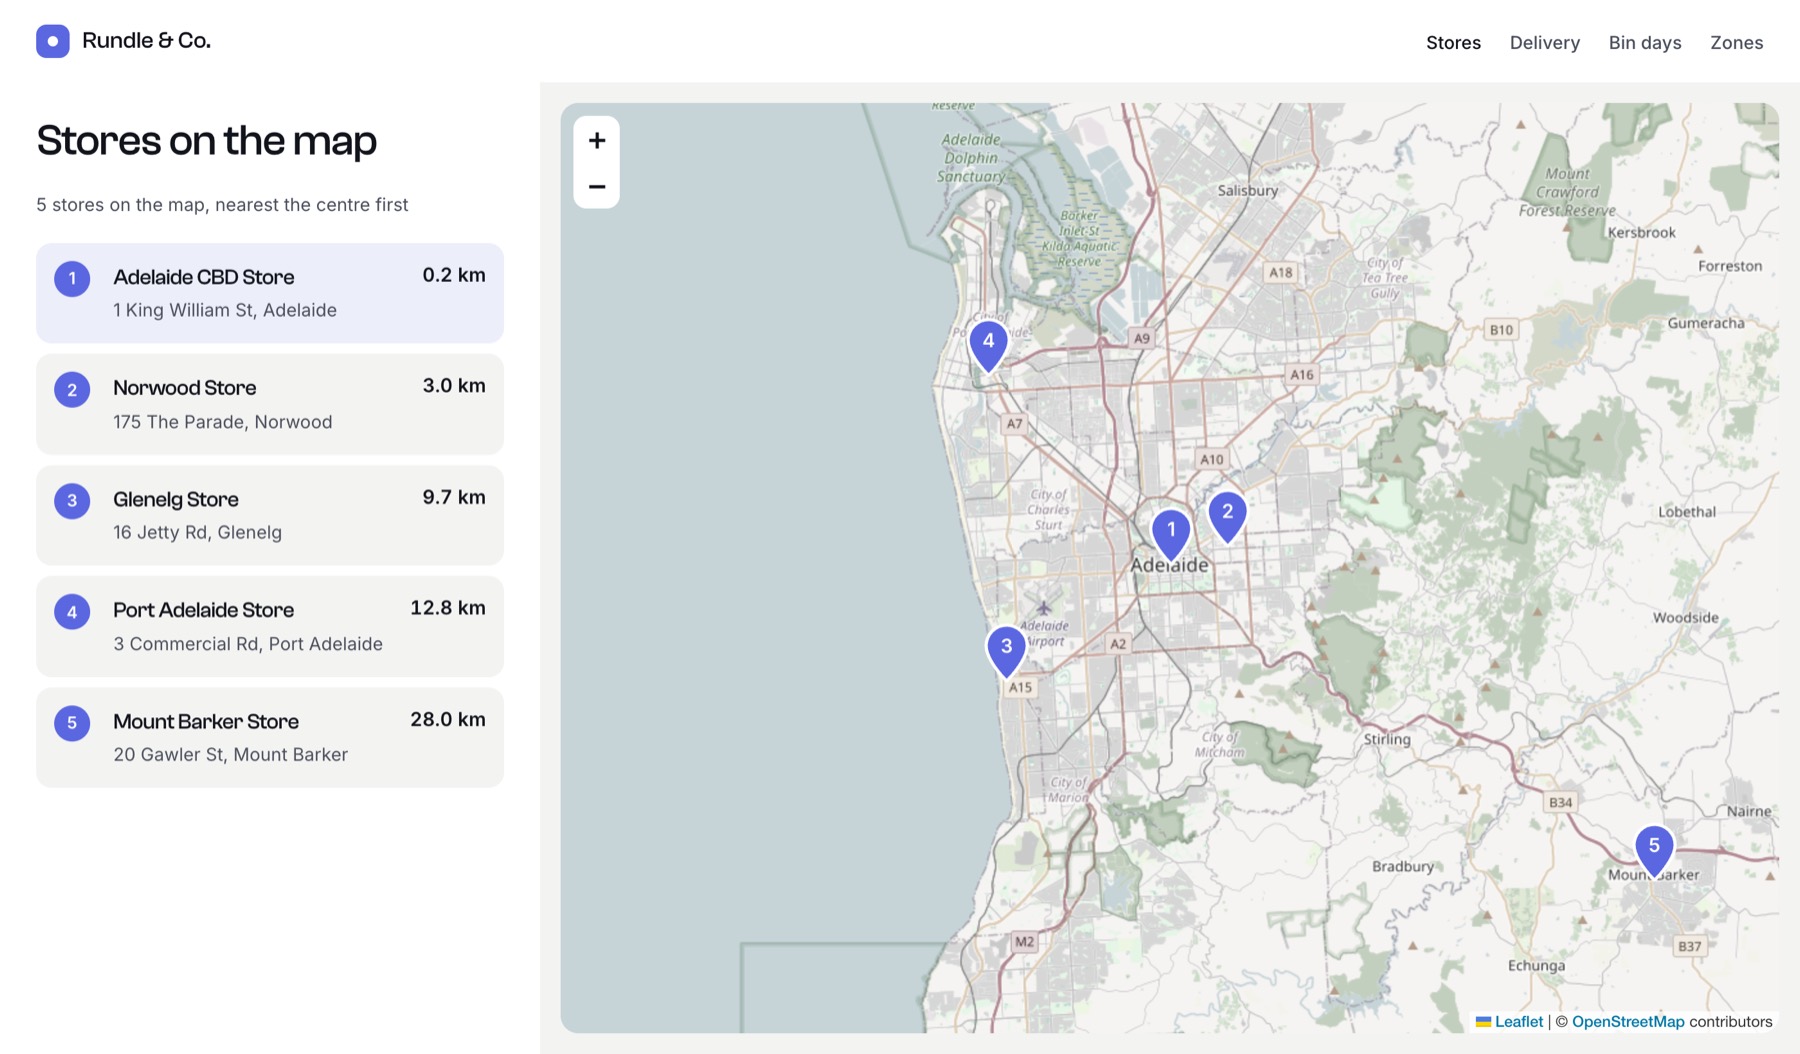Select map pin 5 at Mount Barker
The width and height of the screenshot is (1800, 1054).
pos(1654,850)
